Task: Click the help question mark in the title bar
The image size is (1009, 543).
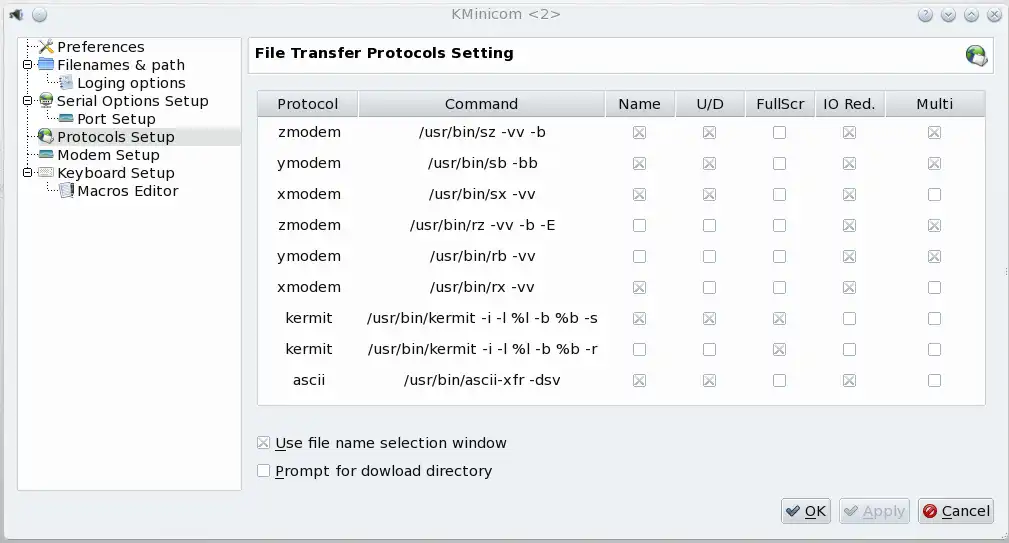Action: pyautogui.click(x=925, y=15)
